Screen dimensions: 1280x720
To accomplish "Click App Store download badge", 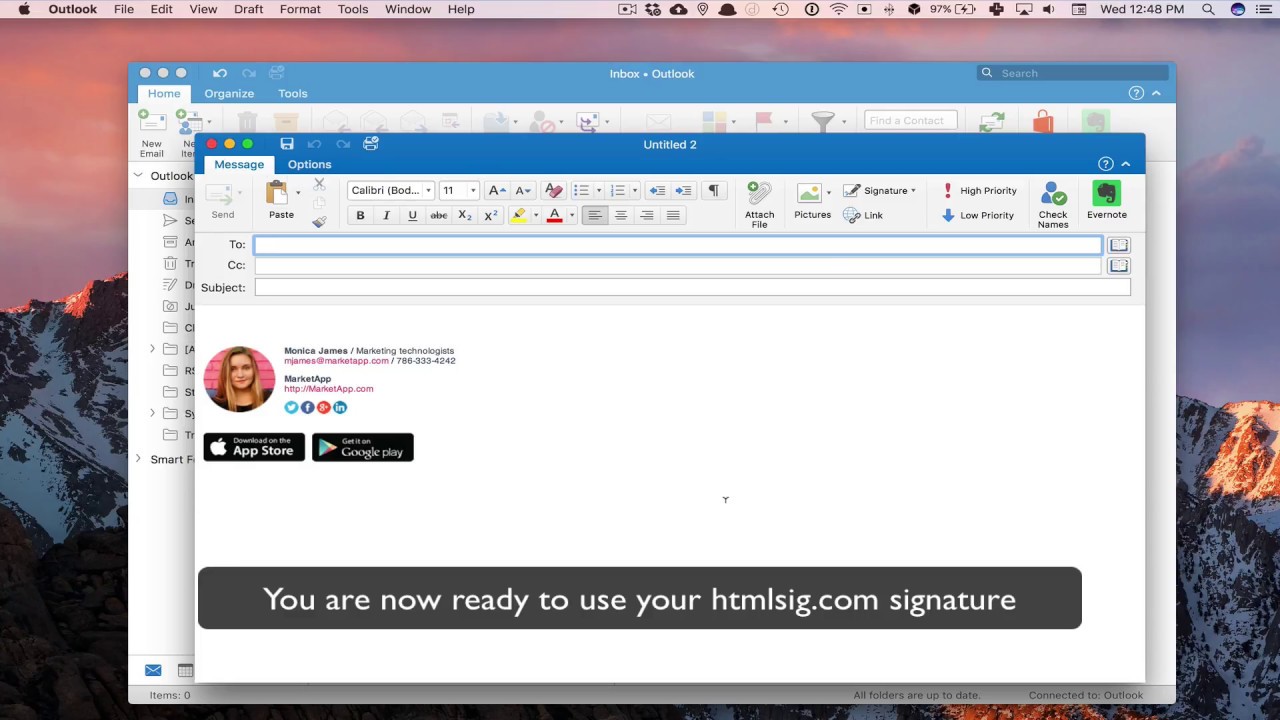I will 254,447.
